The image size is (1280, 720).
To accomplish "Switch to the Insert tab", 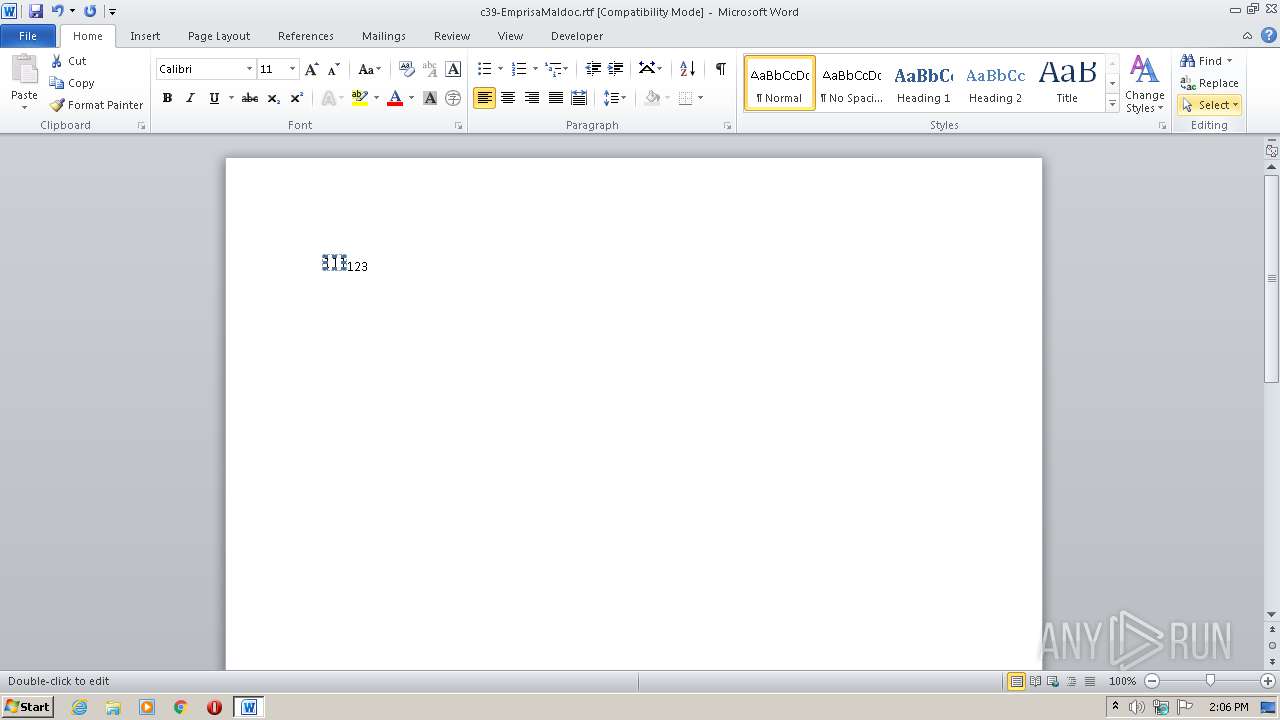I will 145,36.
